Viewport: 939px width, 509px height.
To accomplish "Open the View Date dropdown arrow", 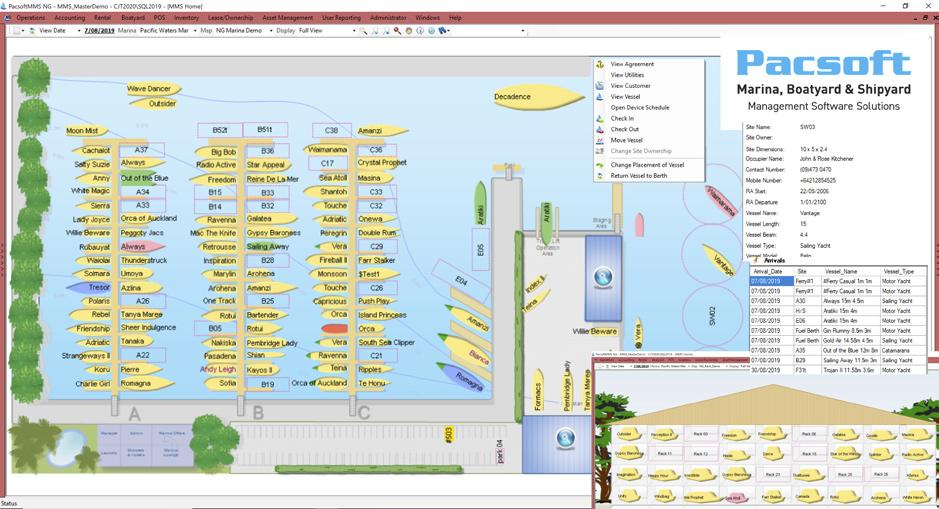I will 80,31.
